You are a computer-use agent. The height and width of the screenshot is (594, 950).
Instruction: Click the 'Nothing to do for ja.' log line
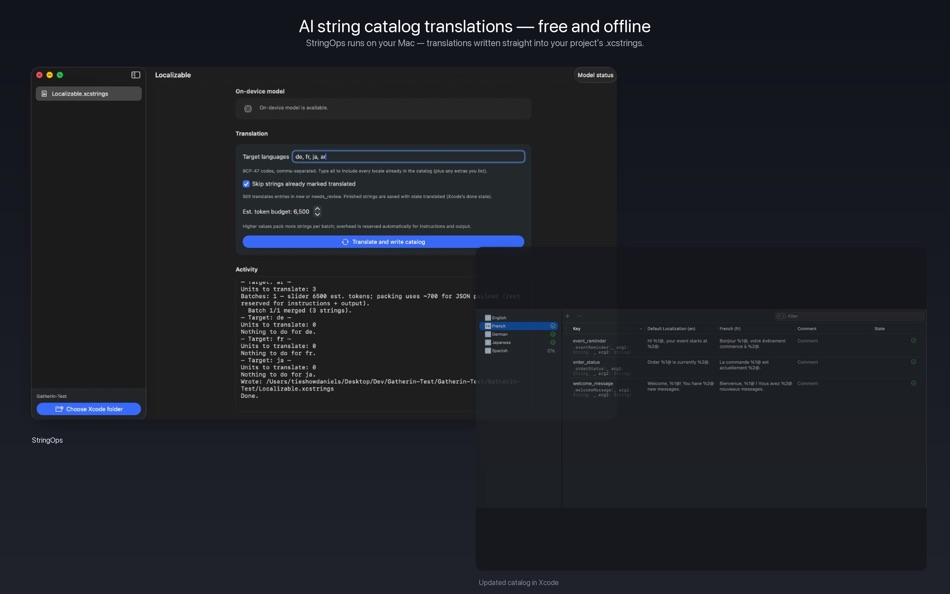pyautogui.click(x=277, y=375)
